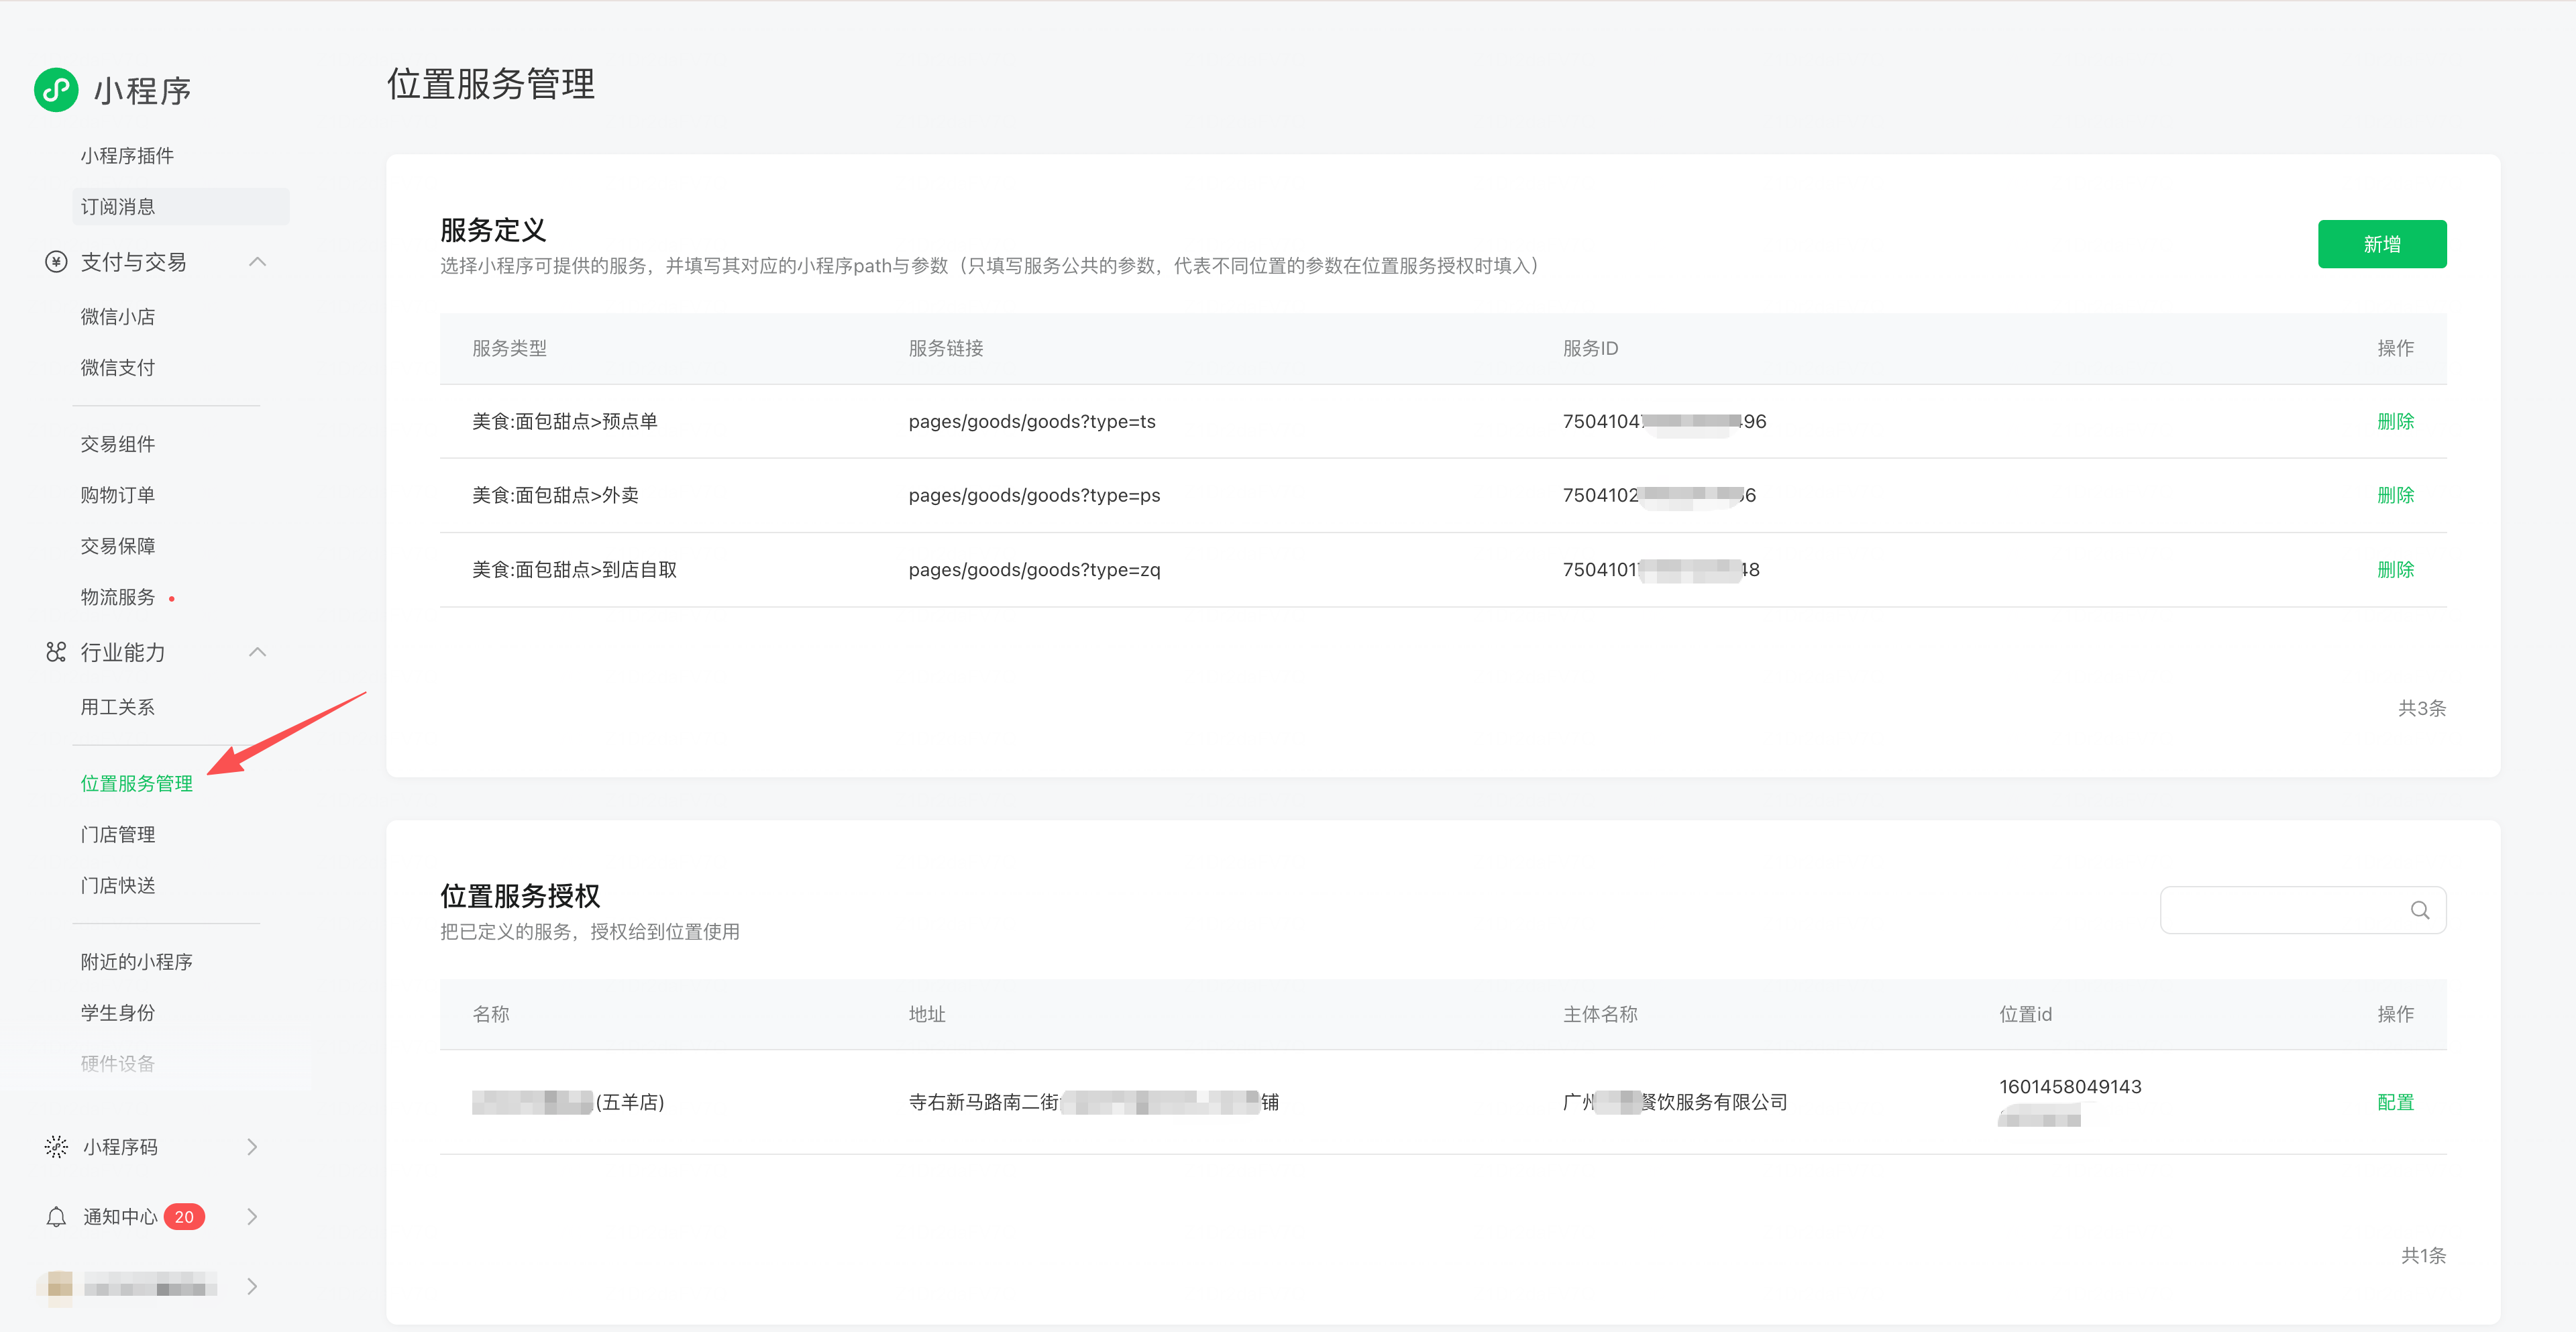Click the 行业能力 section icon
This screenshot has height=1332, width=2576.
[56, 652]
